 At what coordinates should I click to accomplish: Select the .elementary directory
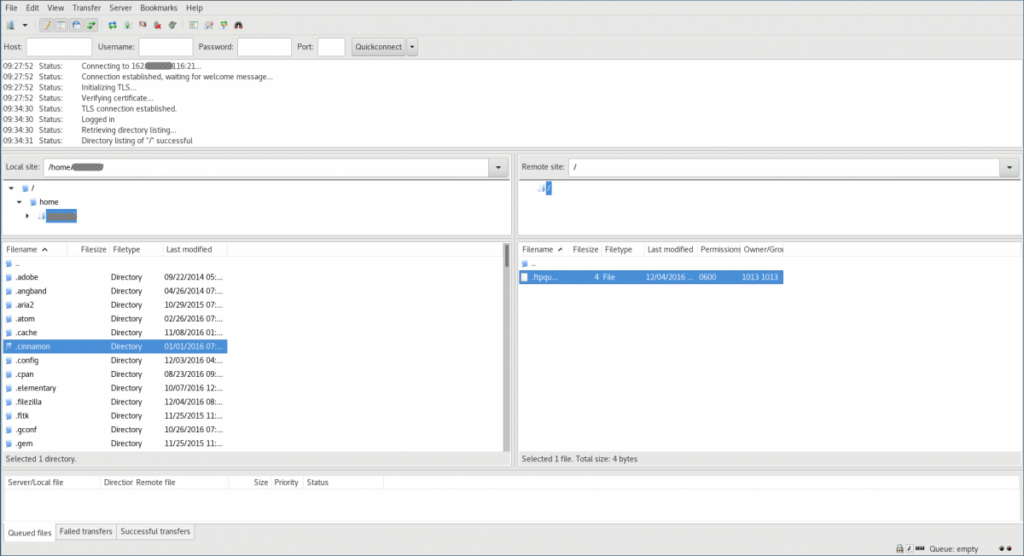coord(115,388)
